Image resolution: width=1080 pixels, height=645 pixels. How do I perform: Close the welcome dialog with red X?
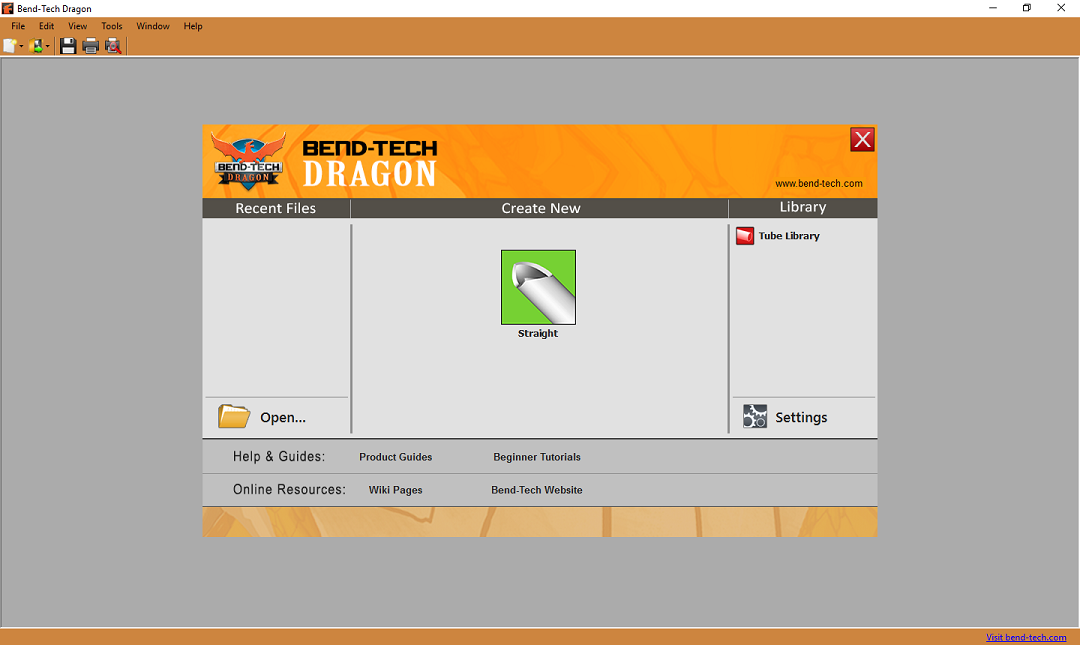pyautogui.click(x=862, y=140)
